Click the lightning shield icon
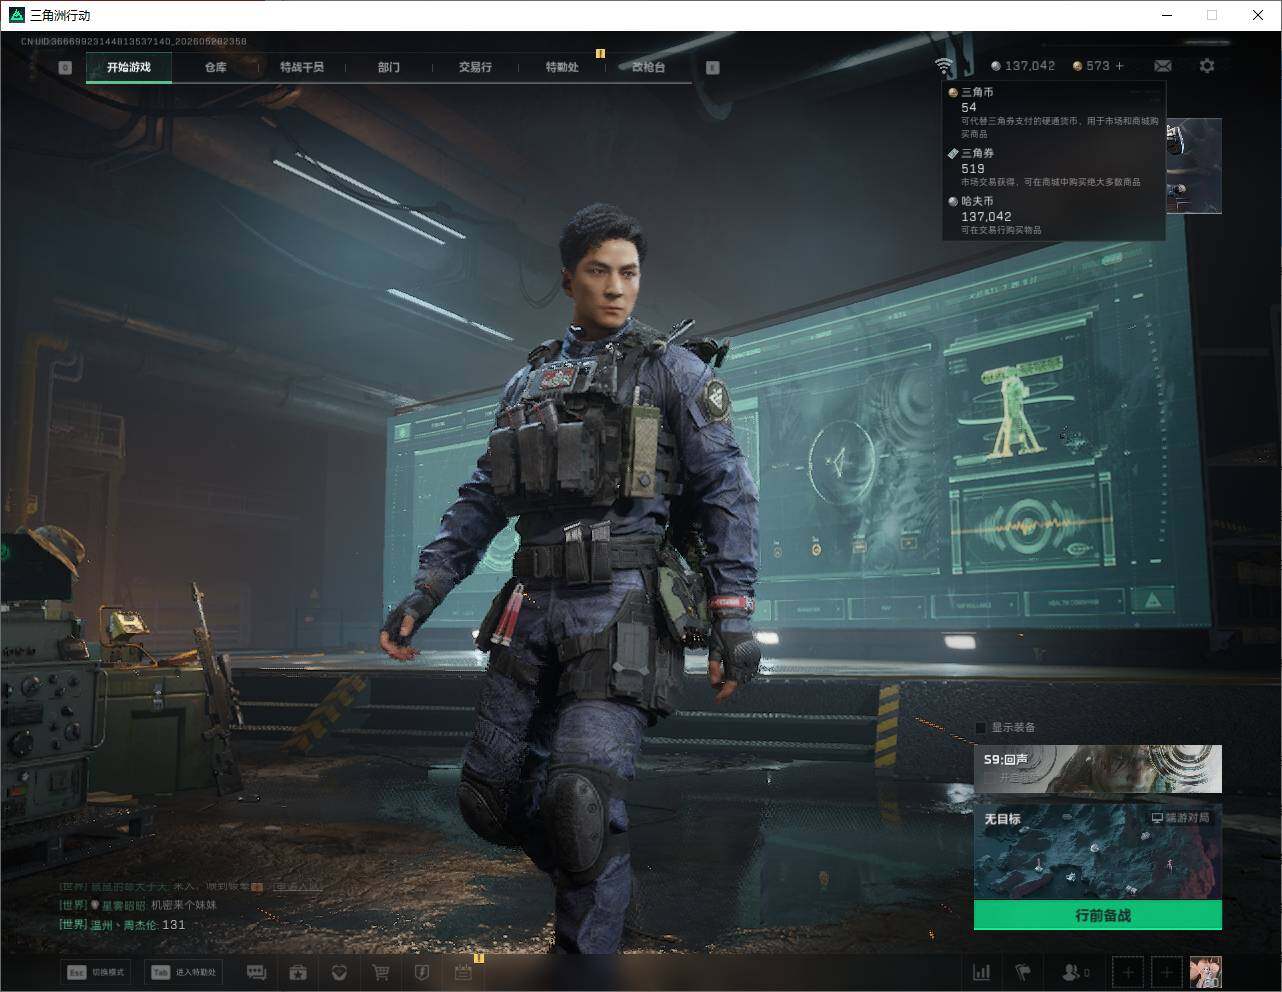The image size is (1282, 992). pyautogui.click(x=422, y=972)
